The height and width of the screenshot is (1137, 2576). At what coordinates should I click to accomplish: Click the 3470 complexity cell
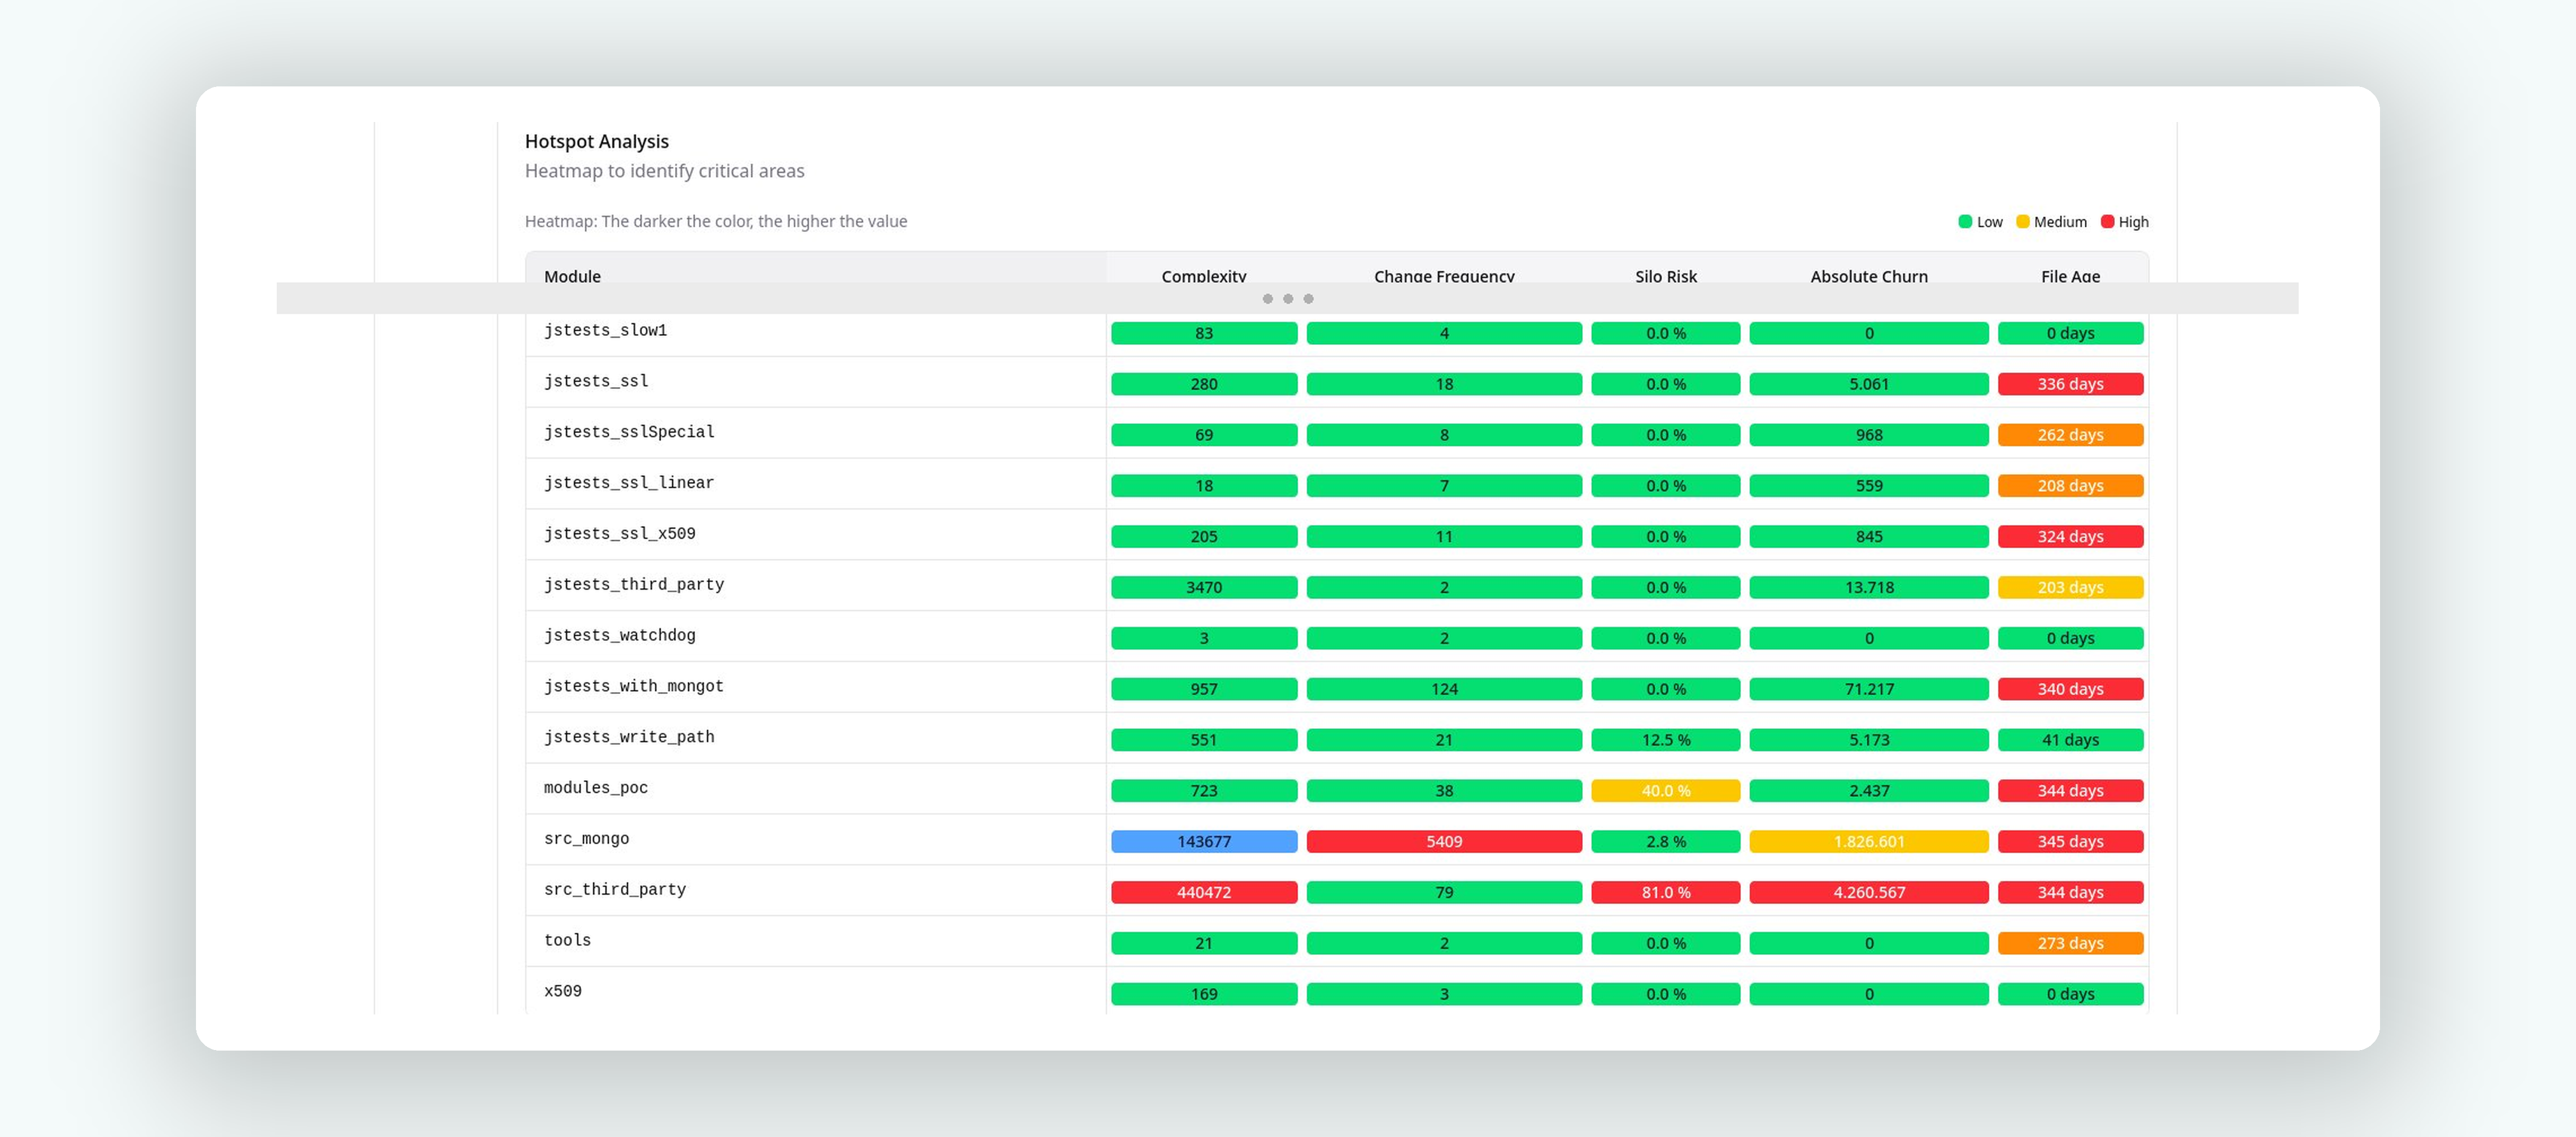(1203, 588)
